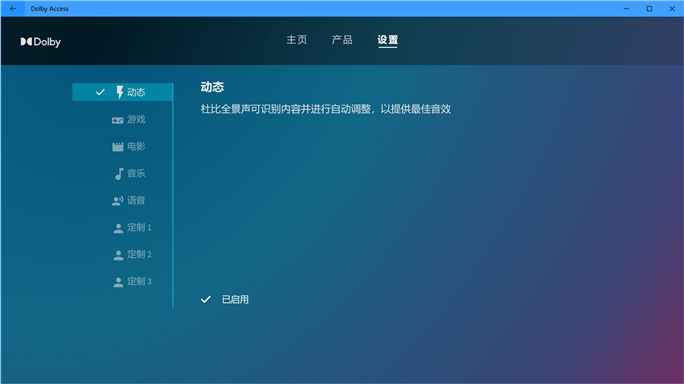Viewport: 684px width, 384px height.
Task: Pick the 音乐 profile label
Action: (x=136, y=173)
